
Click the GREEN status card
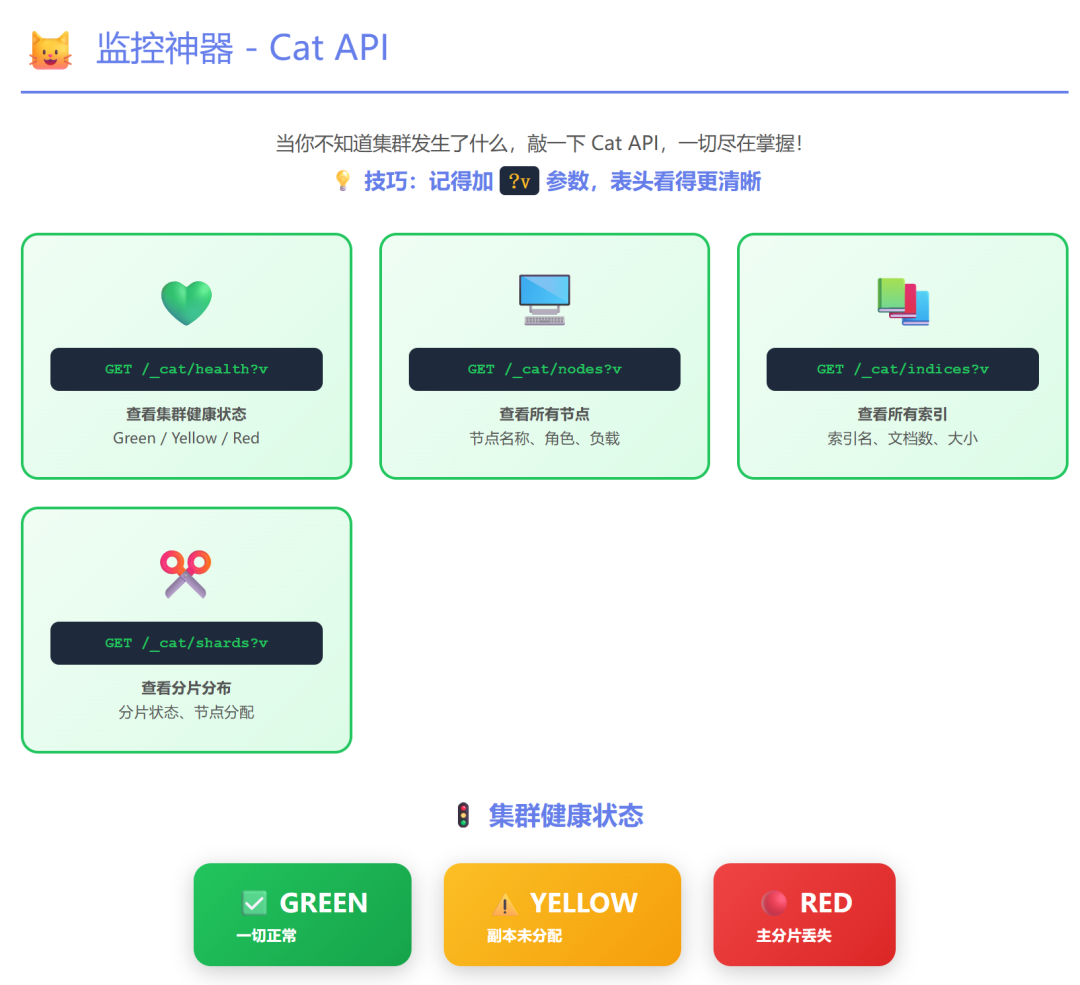302,914
